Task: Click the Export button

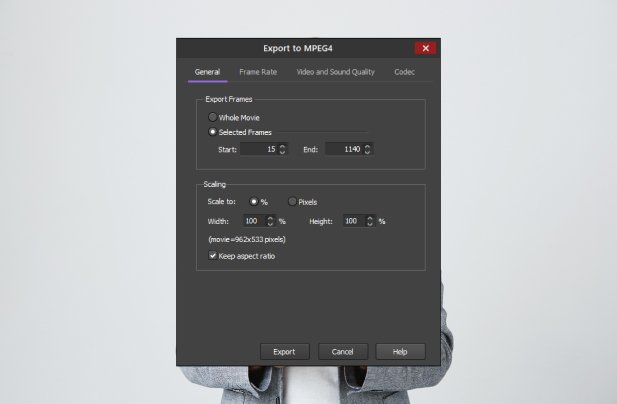Action: point(284,352)
